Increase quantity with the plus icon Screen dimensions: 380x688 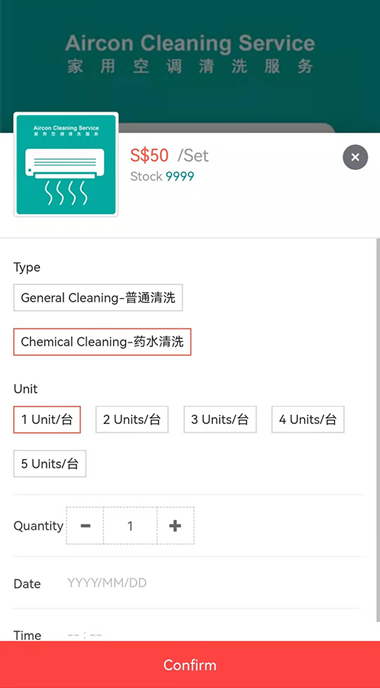[x=175, y=526]
